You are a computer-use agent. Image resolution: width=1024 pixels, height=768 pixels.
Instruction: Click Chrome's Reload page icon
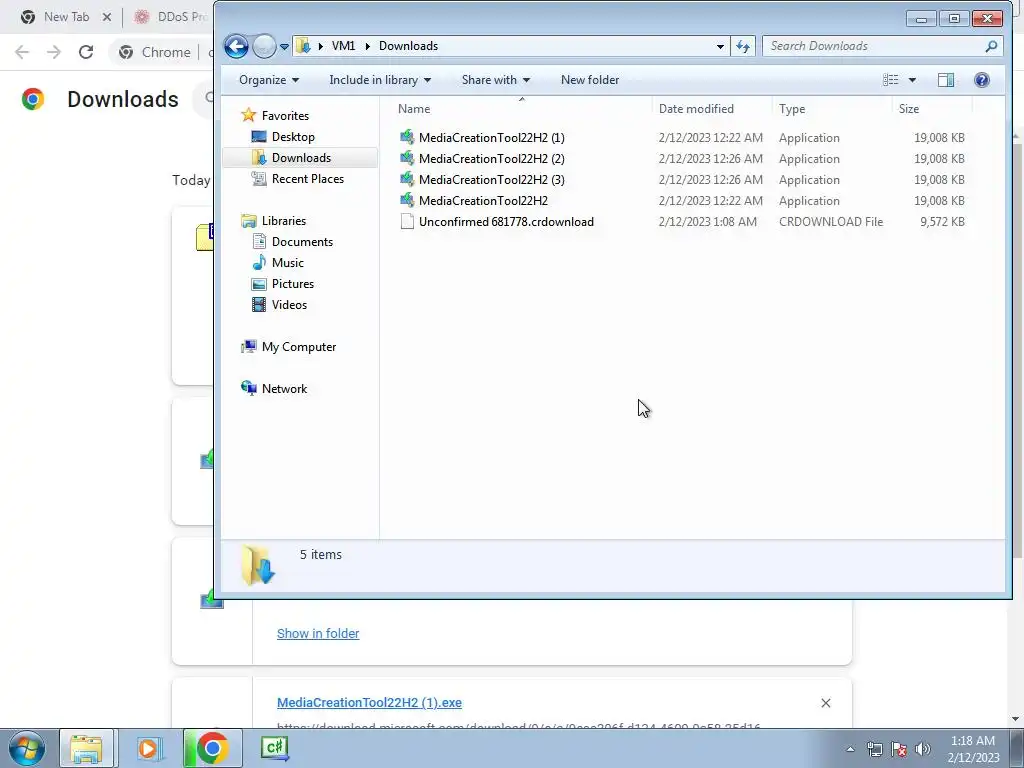pos(86,52)
